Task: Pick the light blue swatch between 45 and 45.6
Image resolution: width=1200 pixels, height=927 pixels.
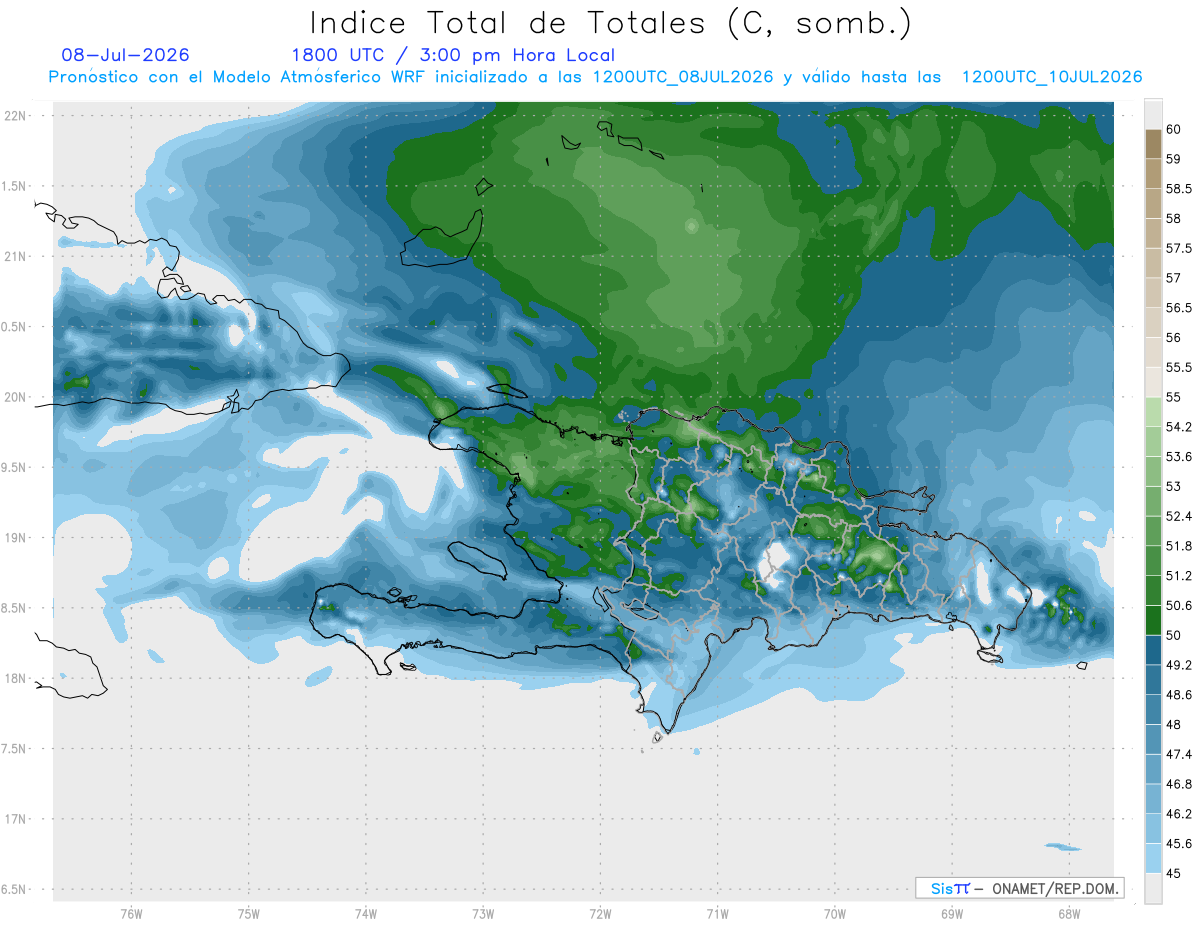Action: (1153, 859)
